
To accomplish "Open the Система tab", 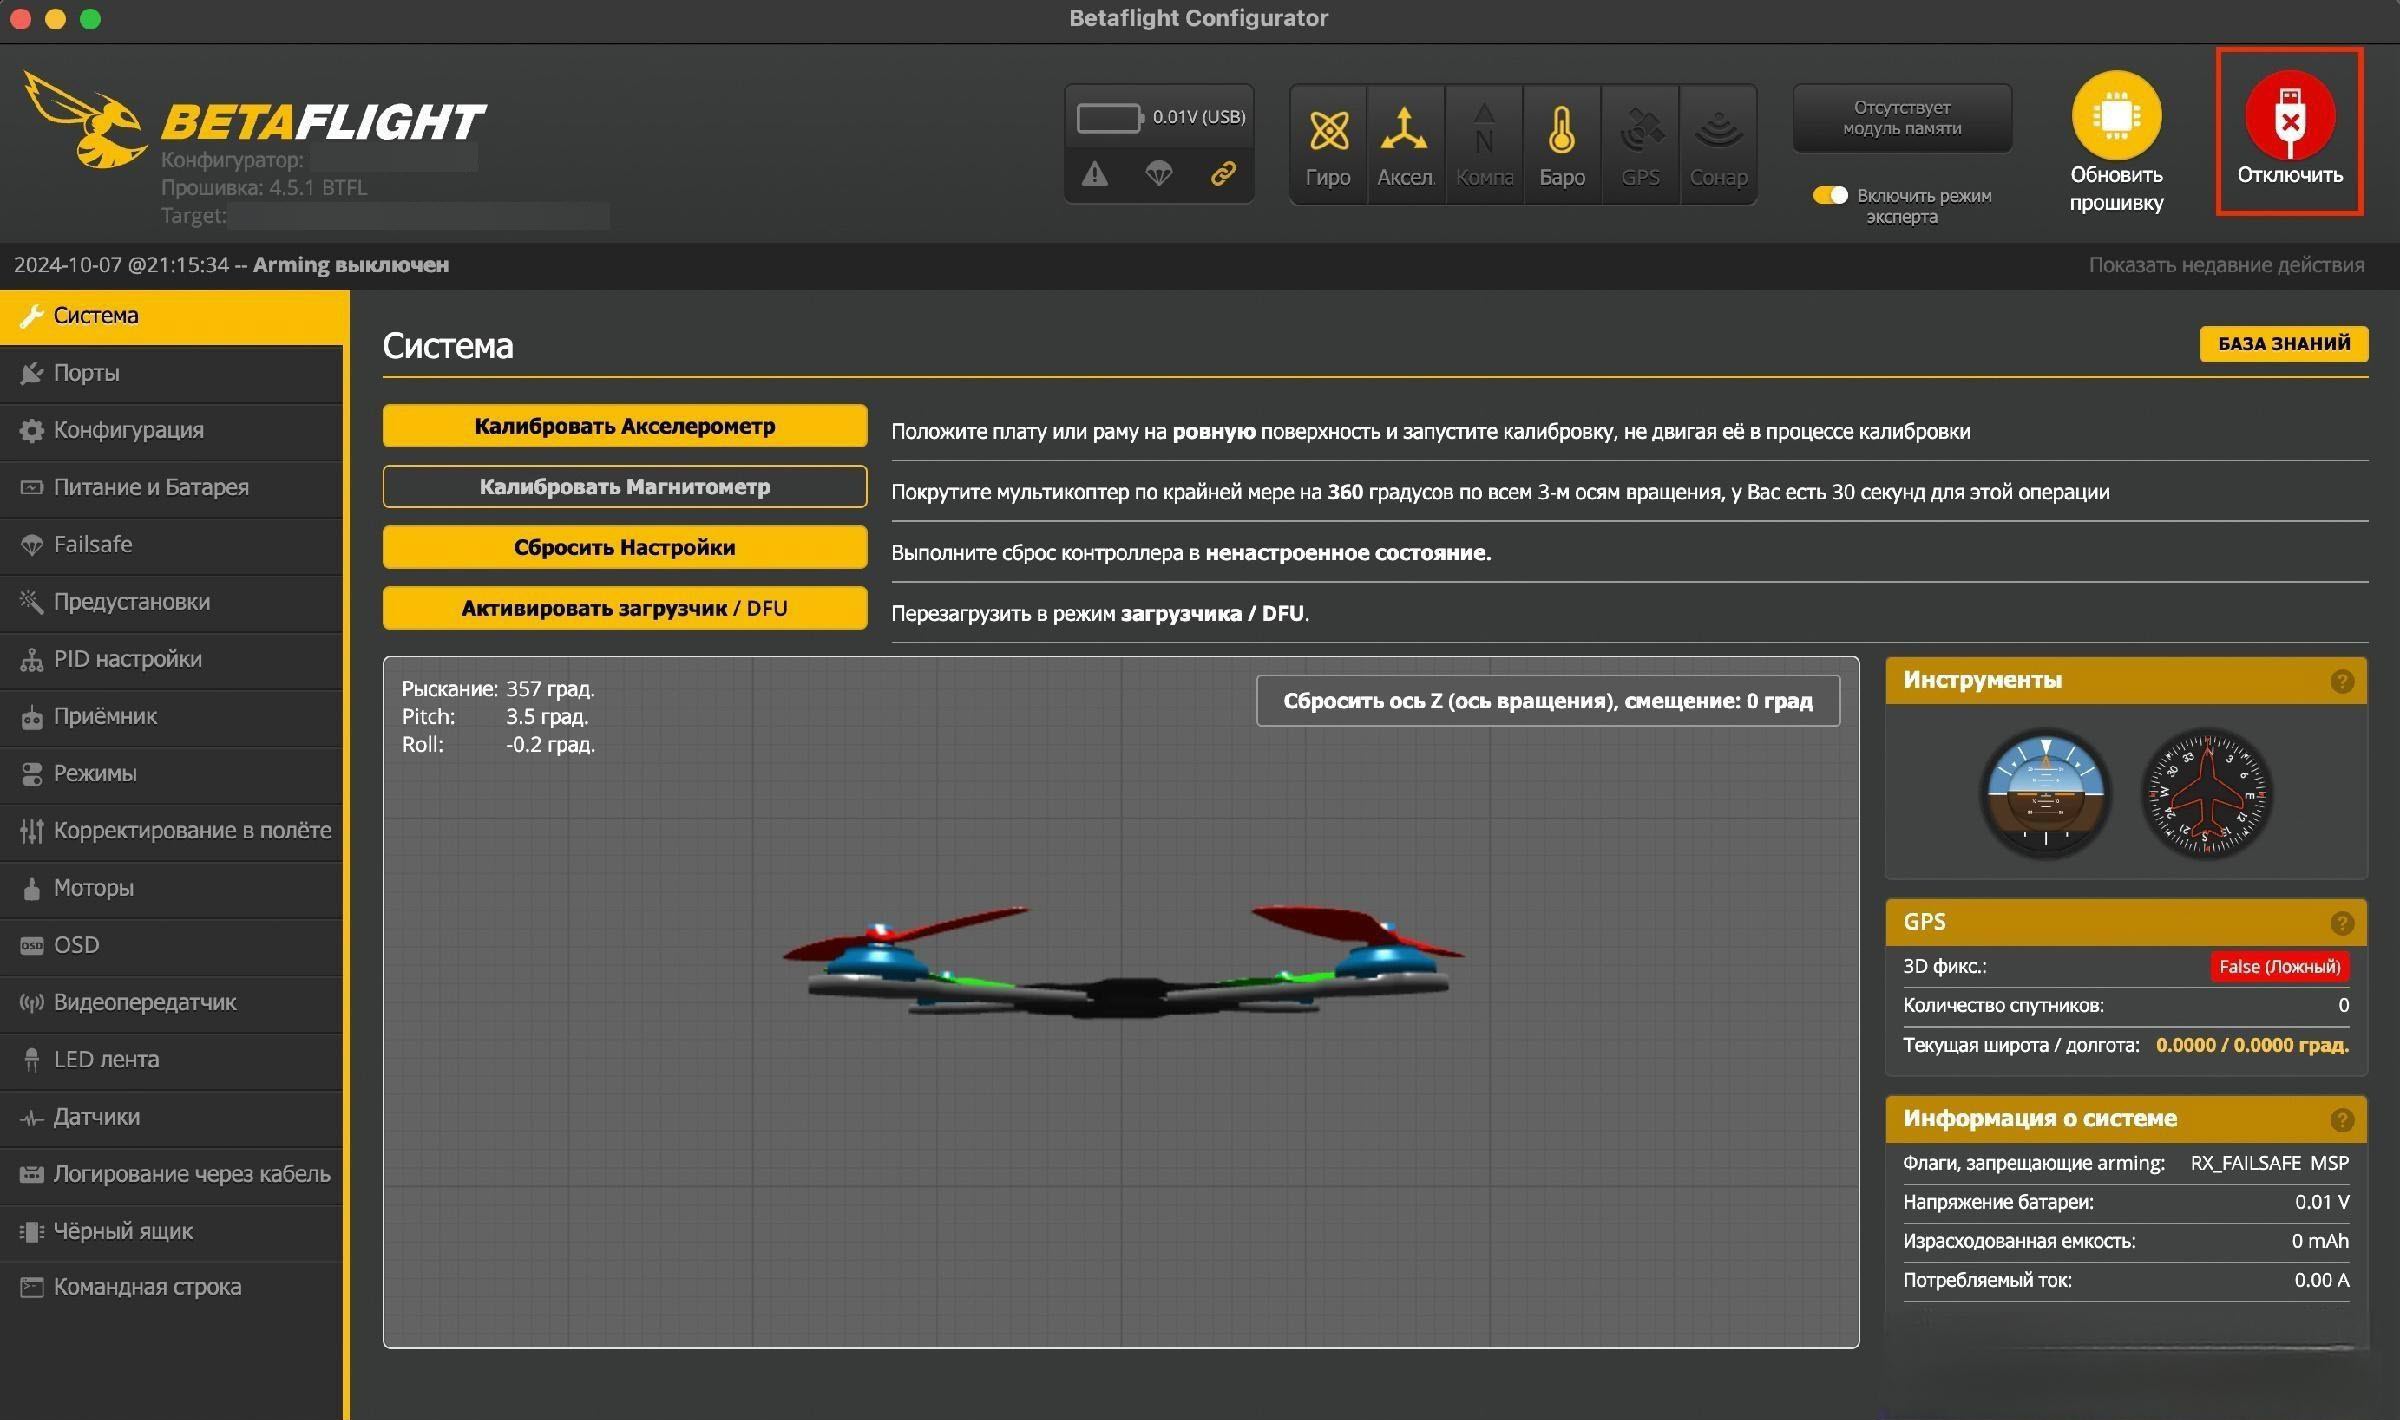I will point(172,316).
